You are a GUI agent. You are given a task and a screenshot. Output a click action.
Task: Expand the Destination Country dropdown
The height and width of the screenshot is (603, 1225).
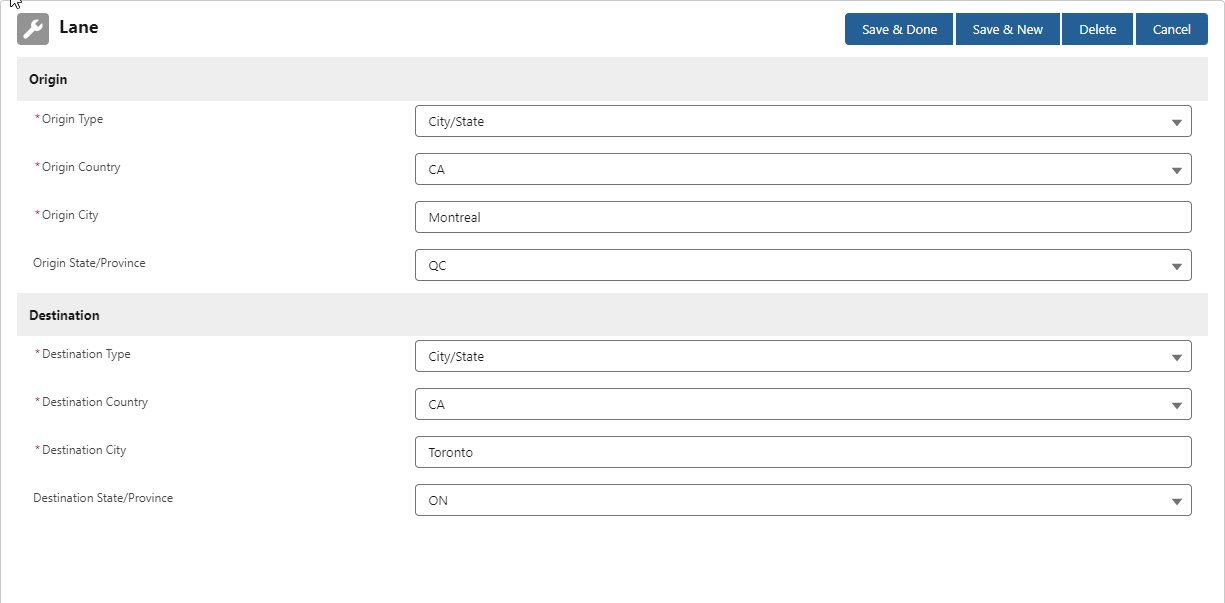point(803,404)
